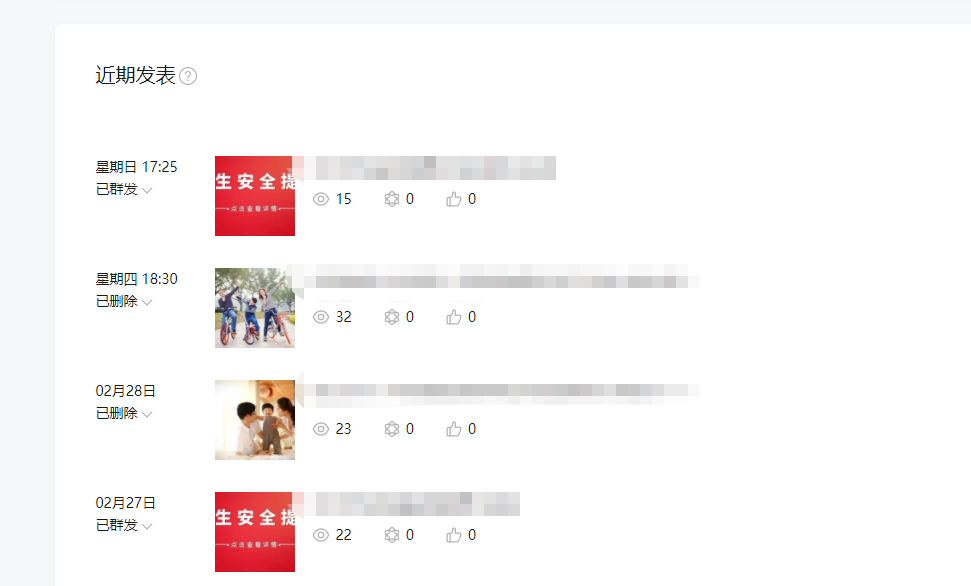Open the red thumbnail of 02月27日 post
The image size is (971, 586).
click(x=255, y=532)
